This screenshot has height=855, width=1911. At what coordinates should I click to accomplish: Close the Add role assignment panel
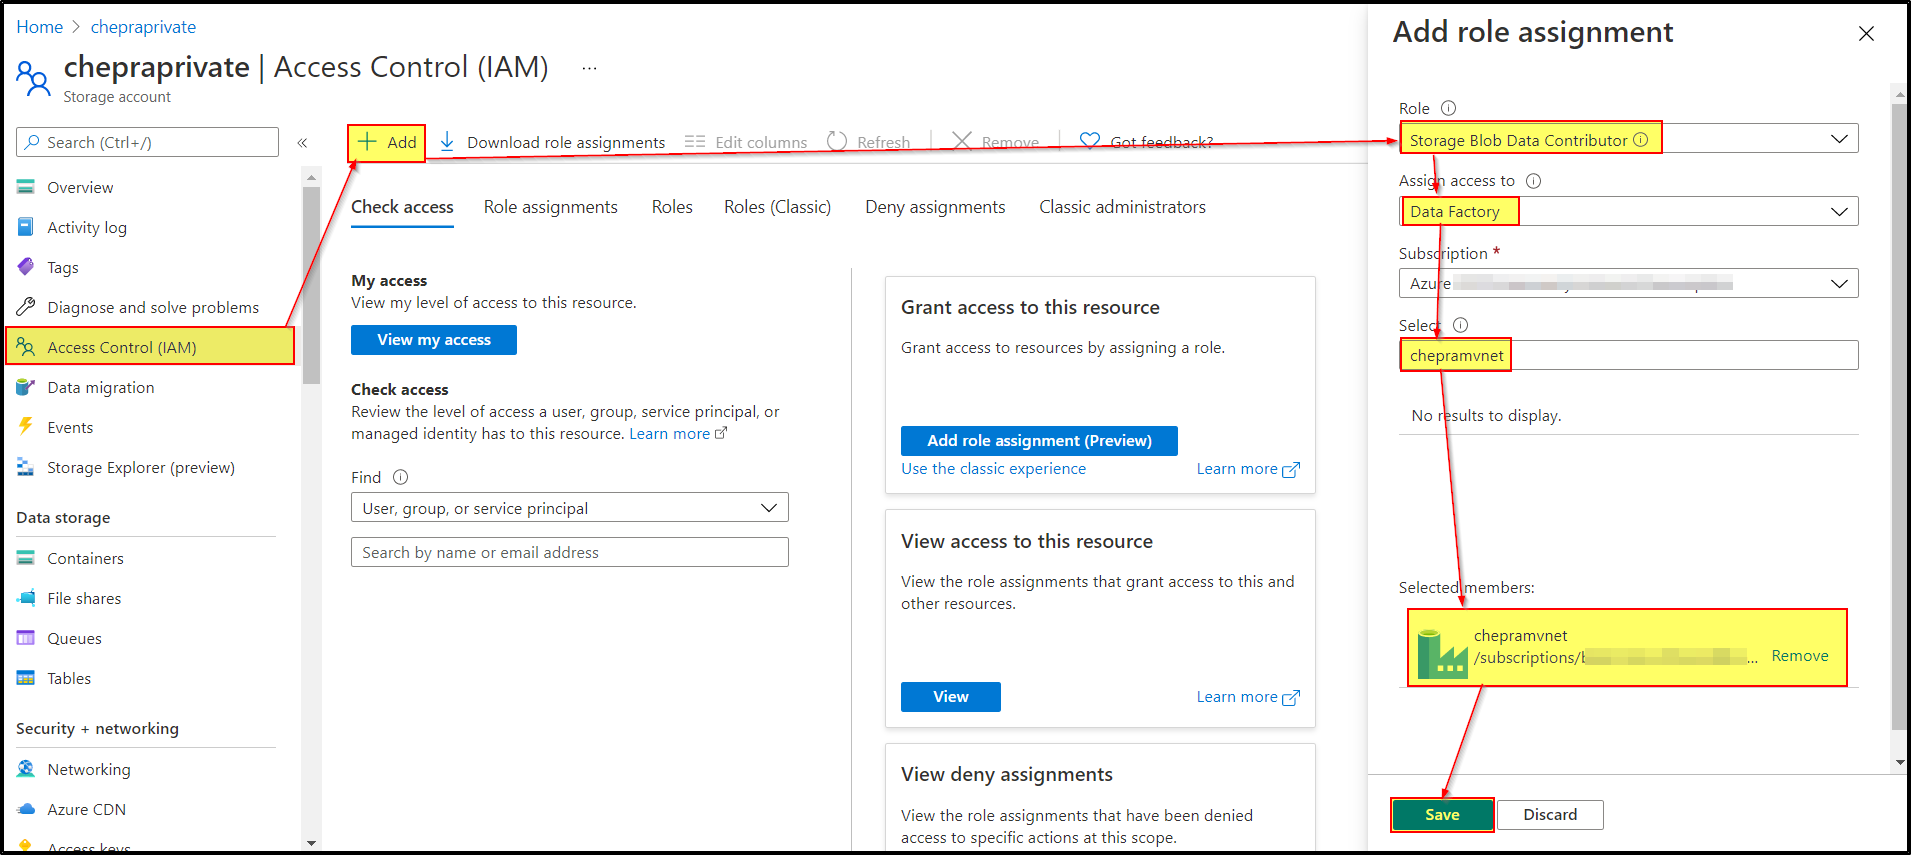[x=1866, y=34]
